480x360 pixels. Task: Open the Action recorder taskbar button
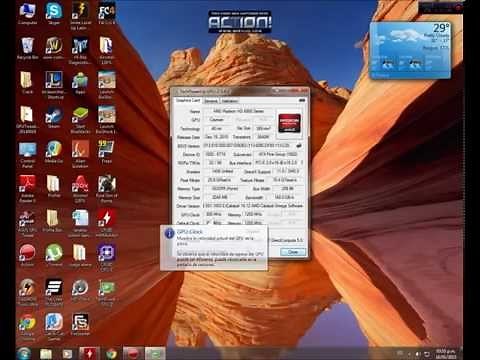pyautogui.click(x=133, y=353)
